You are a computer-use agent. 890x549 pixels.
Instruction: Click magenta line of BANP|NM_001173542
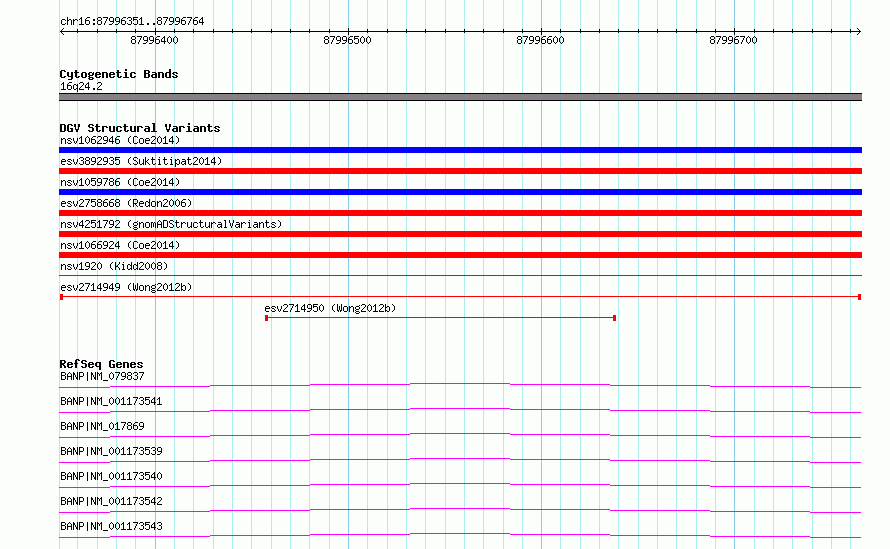point(460,510)
